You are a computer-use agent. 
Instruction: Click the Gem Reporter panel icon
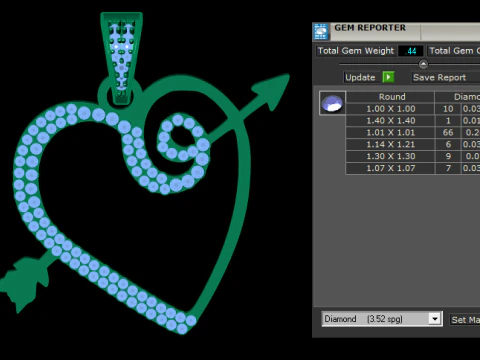coord(321,32)
